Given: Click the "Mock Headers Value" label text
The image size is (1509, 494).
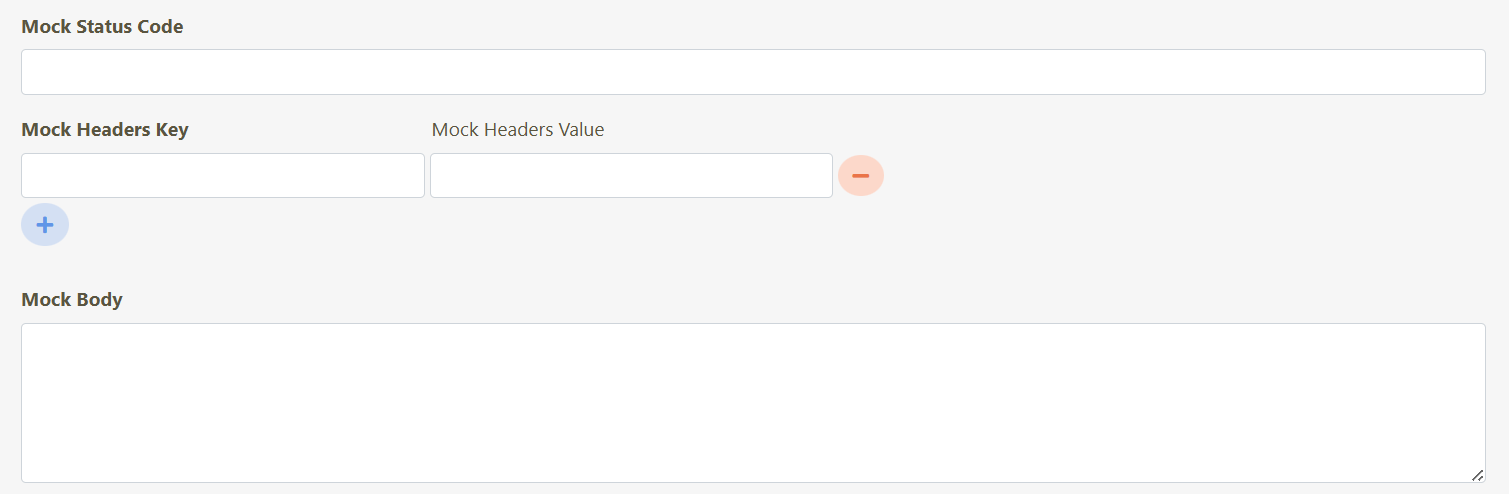Looking at the screenshot, I should coord(518,130).
